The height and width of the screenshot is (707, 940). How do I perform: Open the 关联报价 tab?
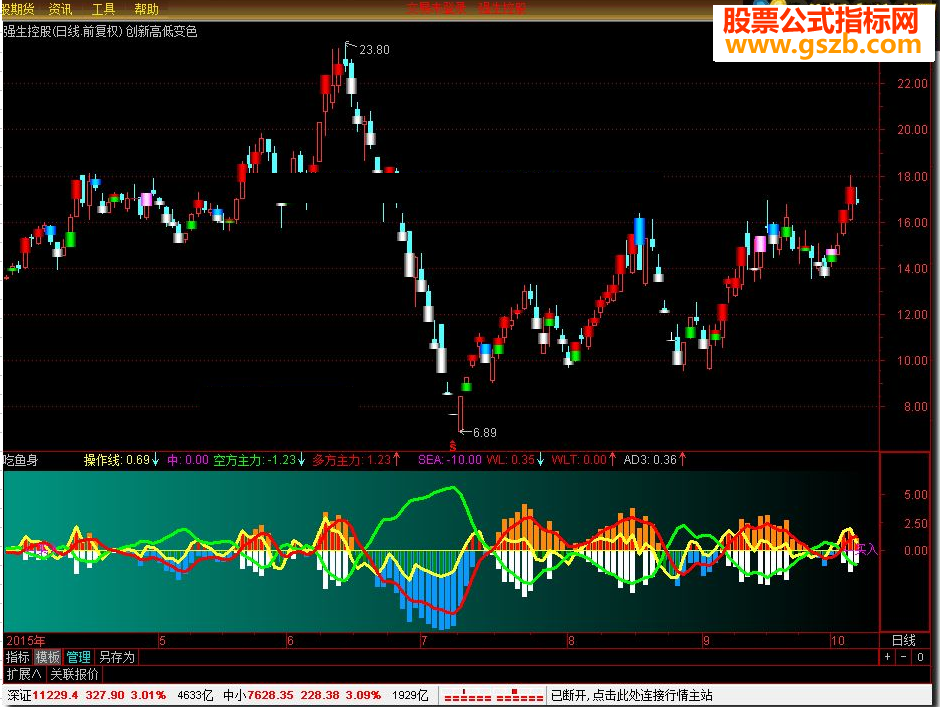point(74,674)
